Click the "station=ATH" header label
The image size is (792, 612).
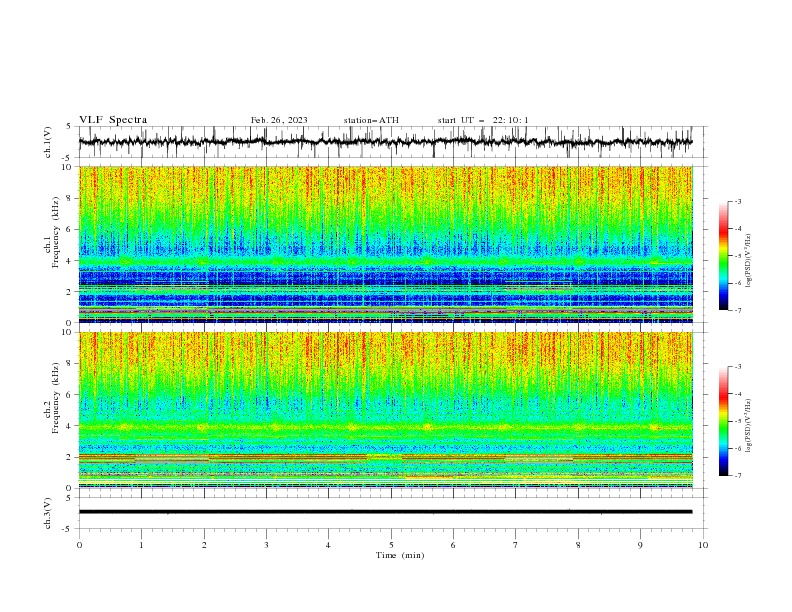371,120
